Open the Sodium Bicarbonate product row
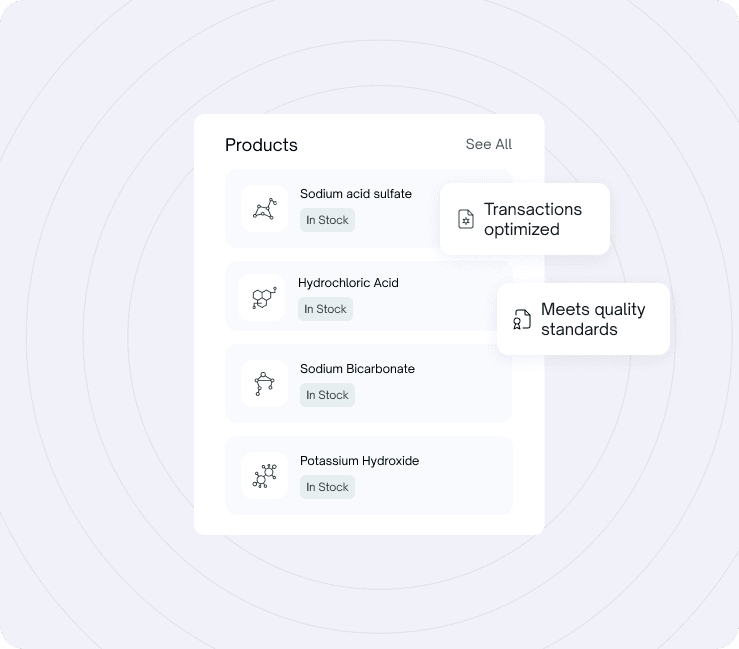 (x=369, y=384)
